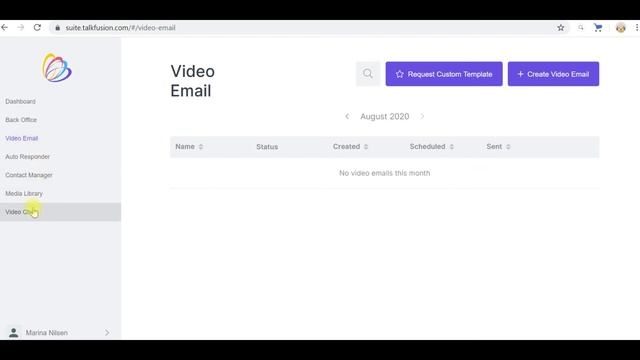
Task: Click the August 2020 label
Action: coord(384,116)
